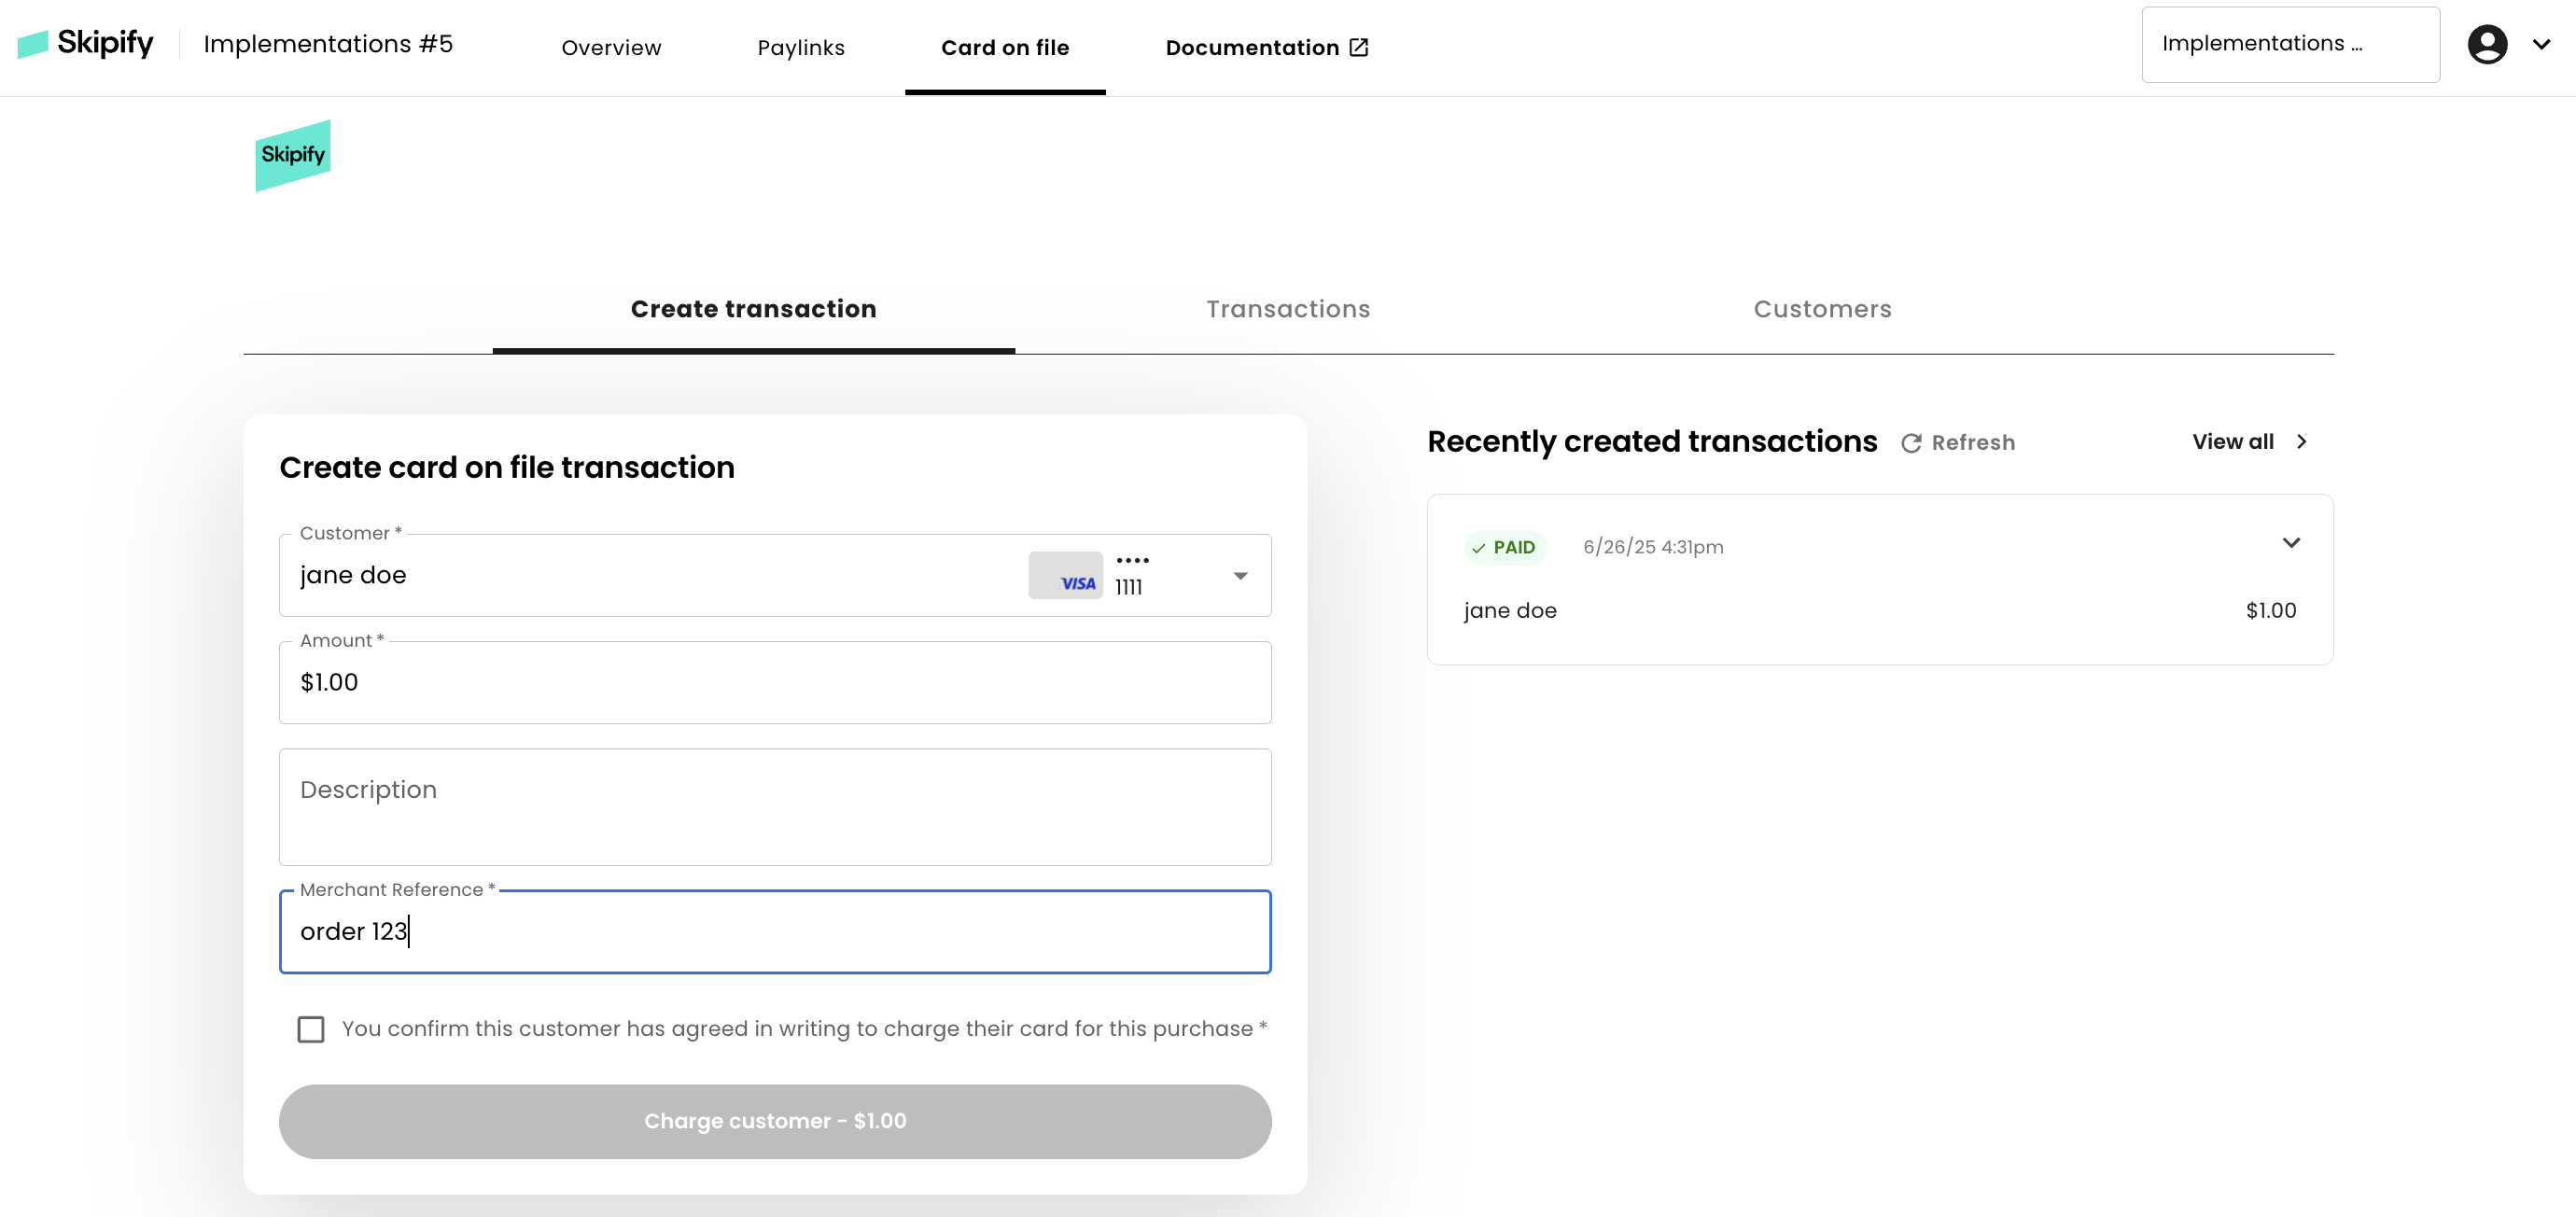Click the Visa card icon
2576x1217 pixels.
point(1065,575)
